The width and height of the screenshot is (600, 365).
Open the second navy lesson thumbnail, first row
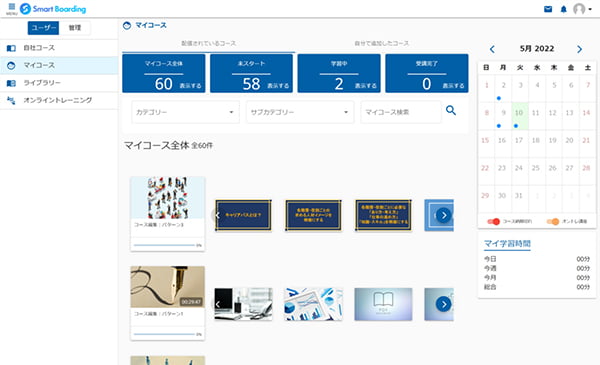(313, 215)
